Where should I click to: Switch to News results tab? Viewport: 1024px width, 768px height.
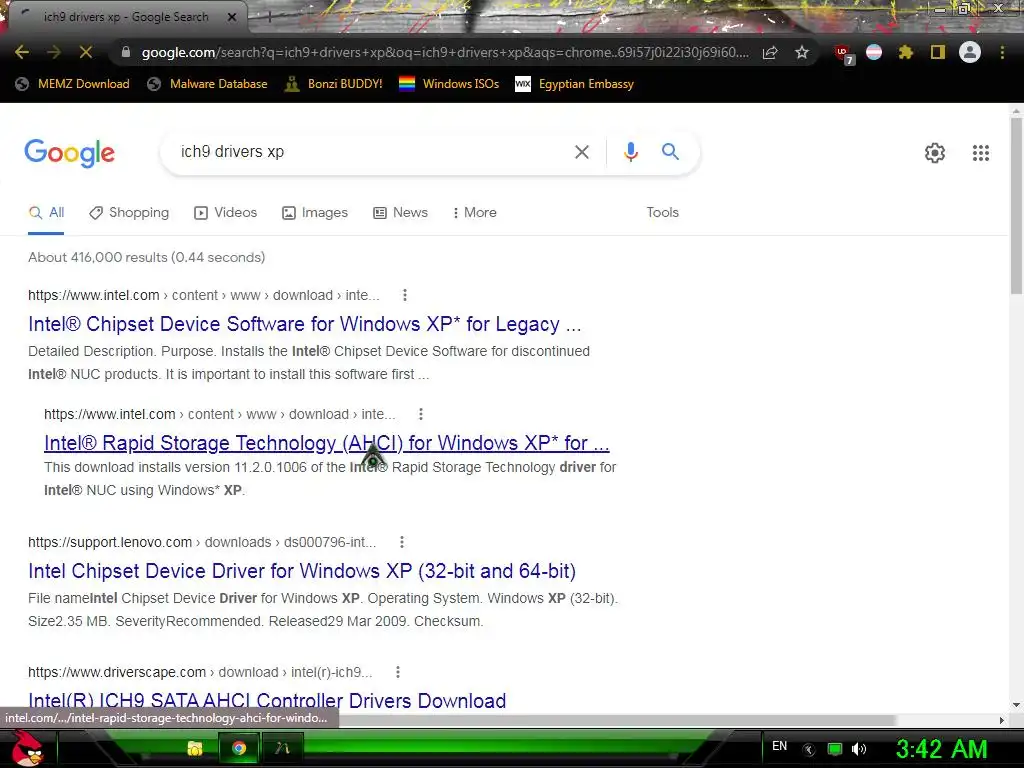pos(400,212)
